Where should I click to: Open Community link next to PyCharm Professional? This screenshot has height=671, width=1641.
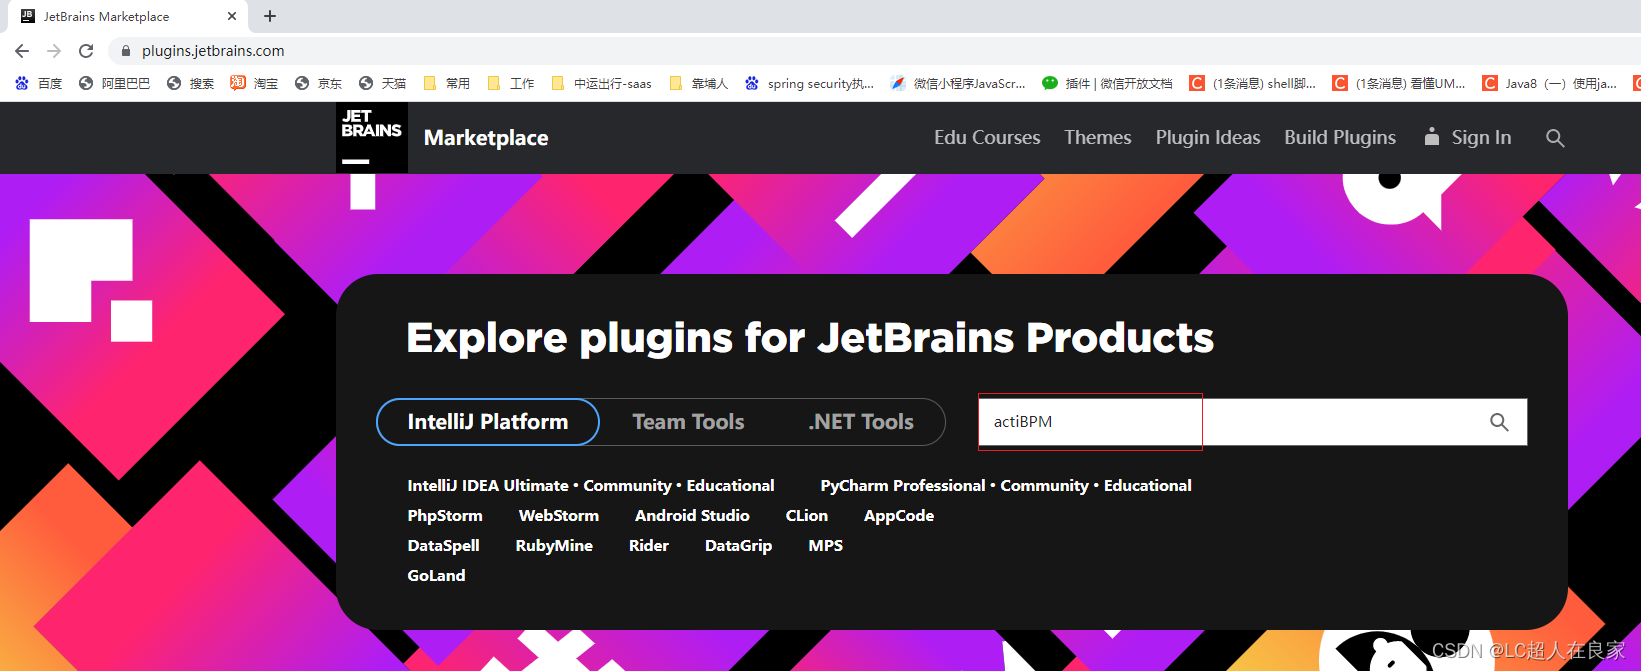click(1044, 486)
